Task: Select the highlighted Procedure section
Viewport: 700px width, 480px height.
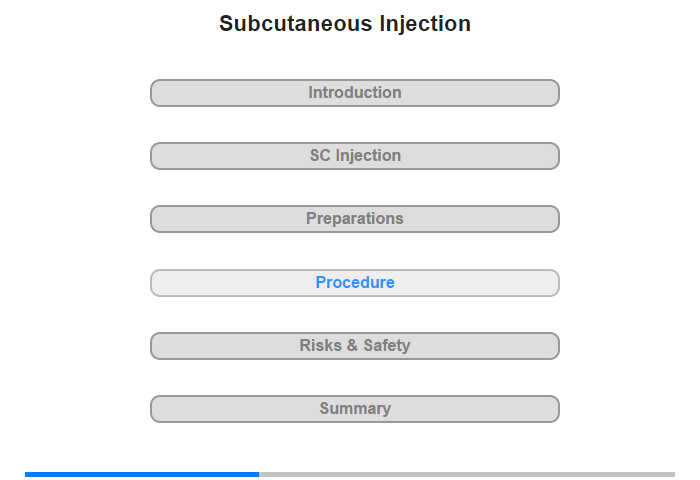Action: click(x=355, y=283)
